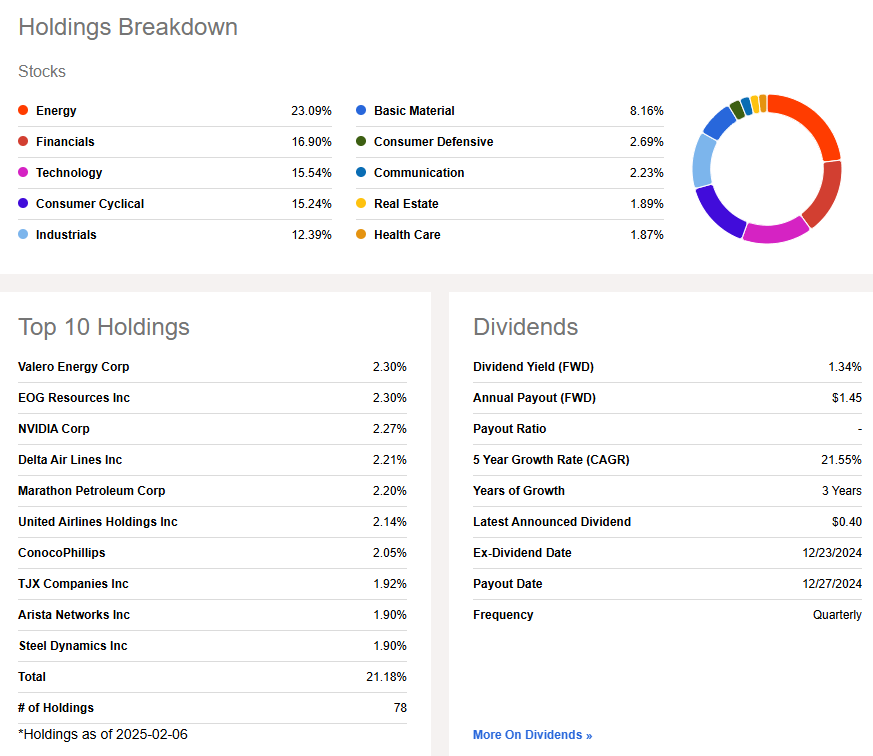Screen dimensions: 873x756
Task: Click the Energy orange legend dot
Action: [x=23, y=111]
